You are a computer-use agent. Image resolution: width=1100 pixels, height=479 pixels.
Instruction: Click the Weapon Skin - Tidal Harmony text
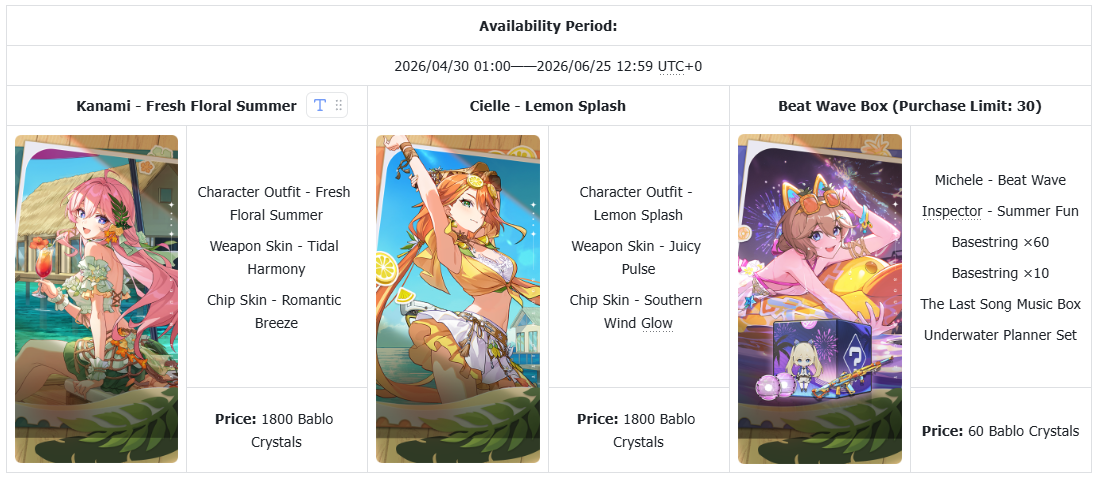[x=276, y=257]
